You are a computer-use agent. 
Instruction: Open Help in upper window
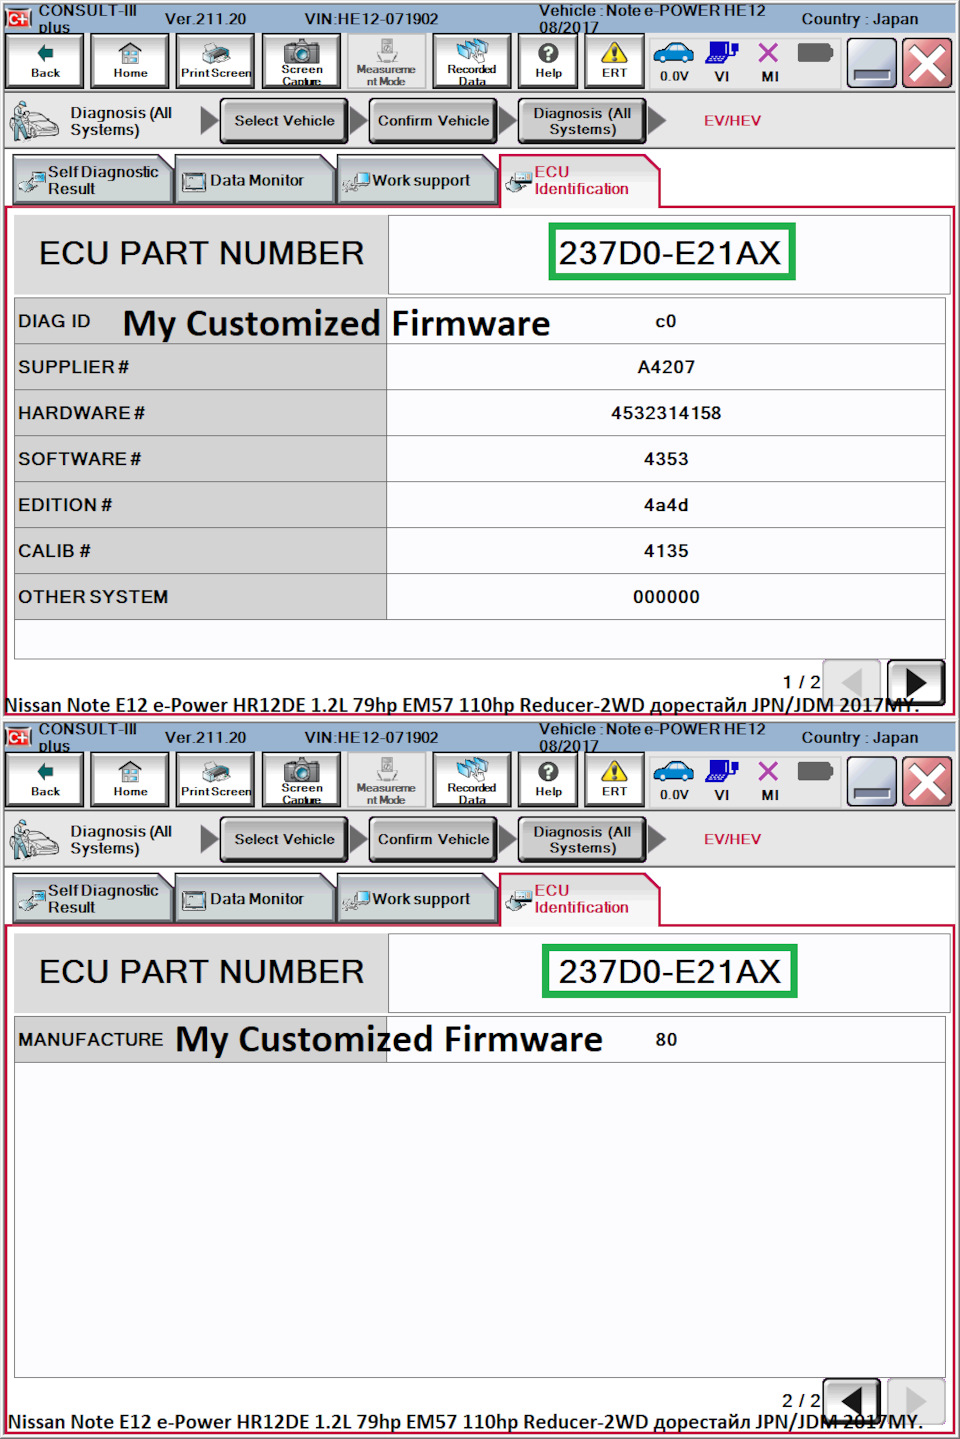click(548, 61)
